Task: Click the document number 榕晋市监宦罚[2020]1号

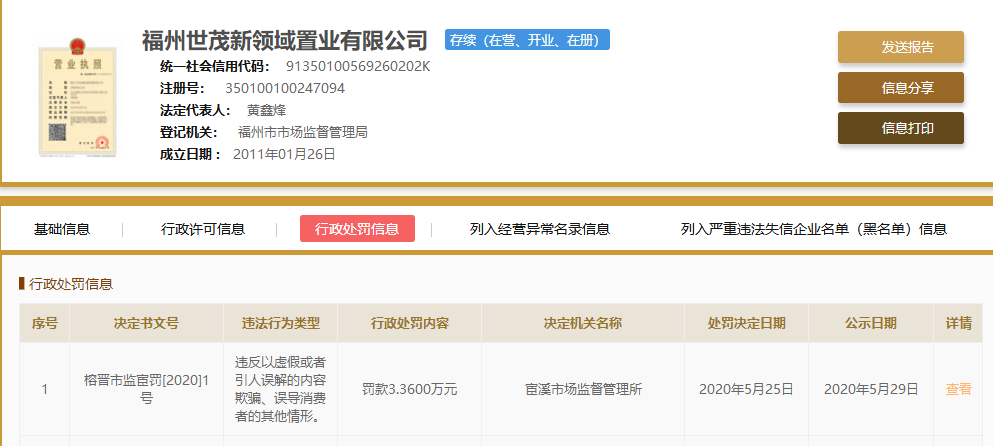Action: (x=146, y=389)
